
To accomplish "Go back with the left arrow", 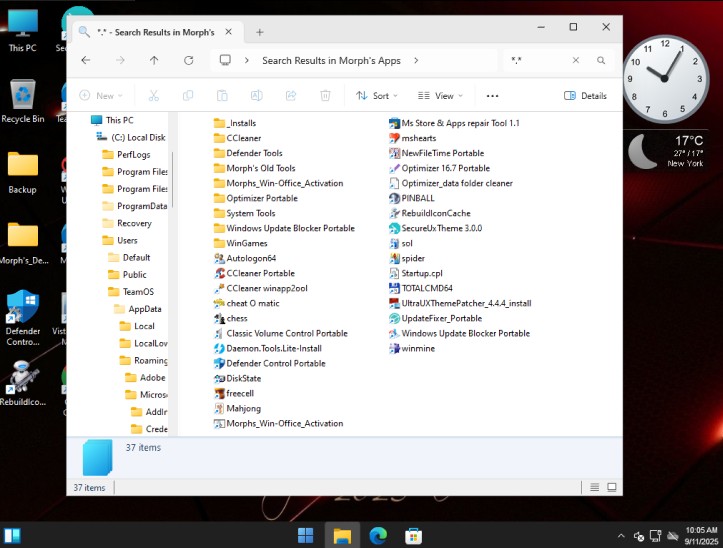I will click(86, 60).
